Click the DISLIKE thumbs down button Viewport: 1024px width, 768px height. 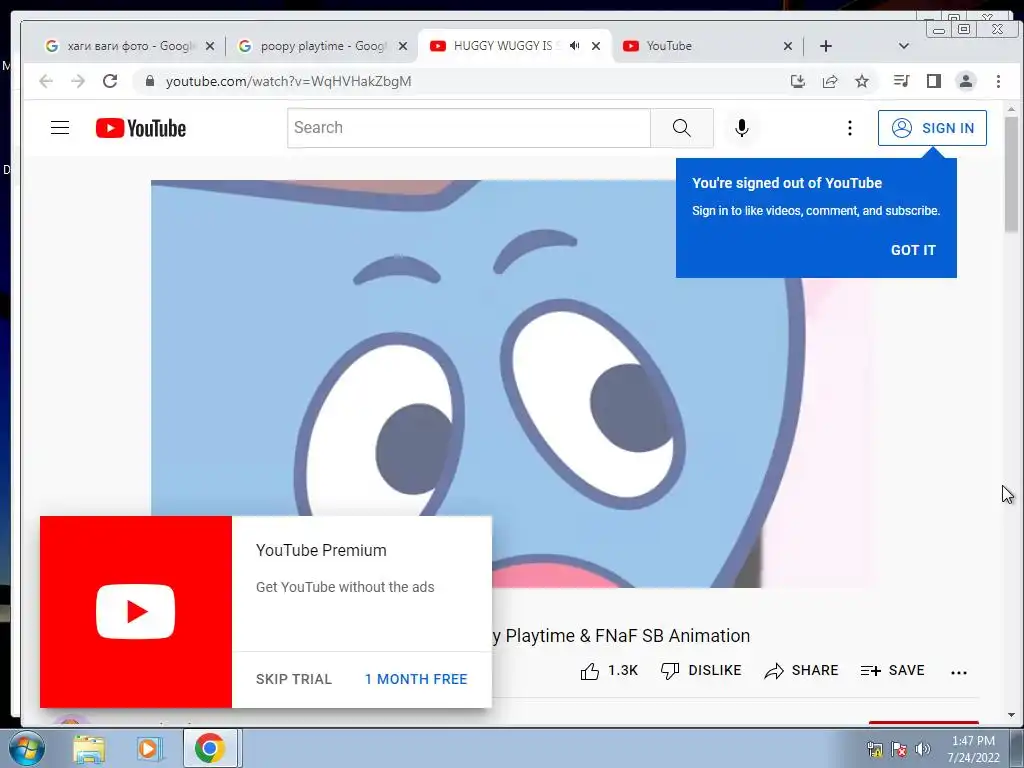(701, 671)
